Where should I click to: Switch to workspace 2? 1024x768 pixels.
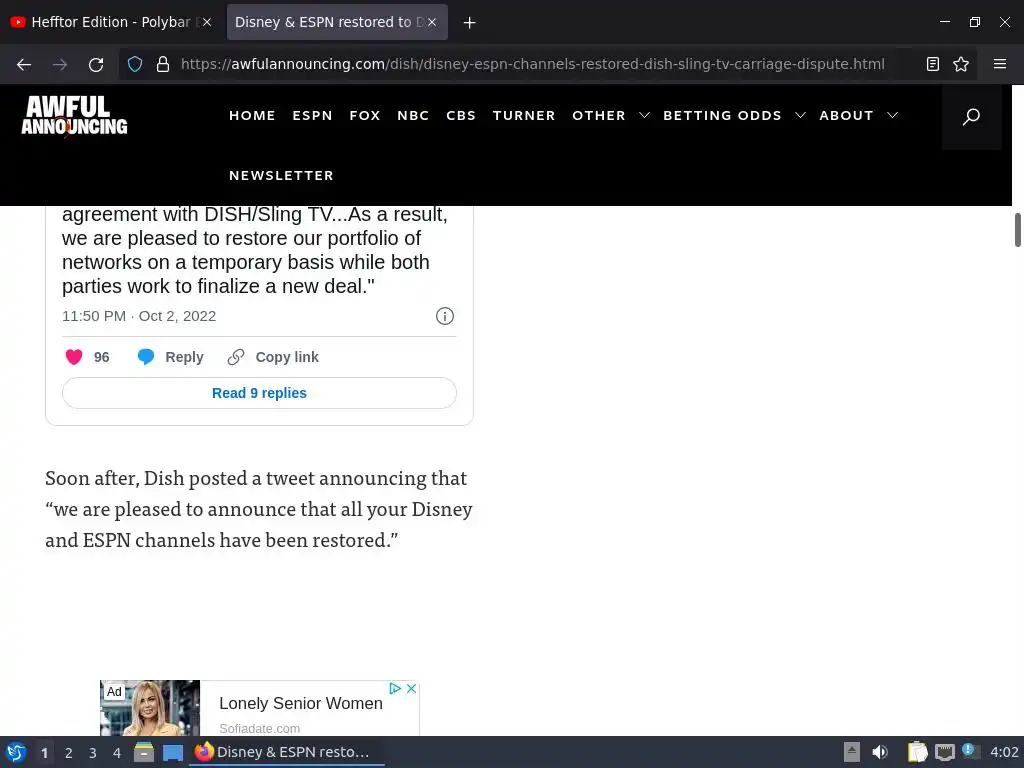69,753
